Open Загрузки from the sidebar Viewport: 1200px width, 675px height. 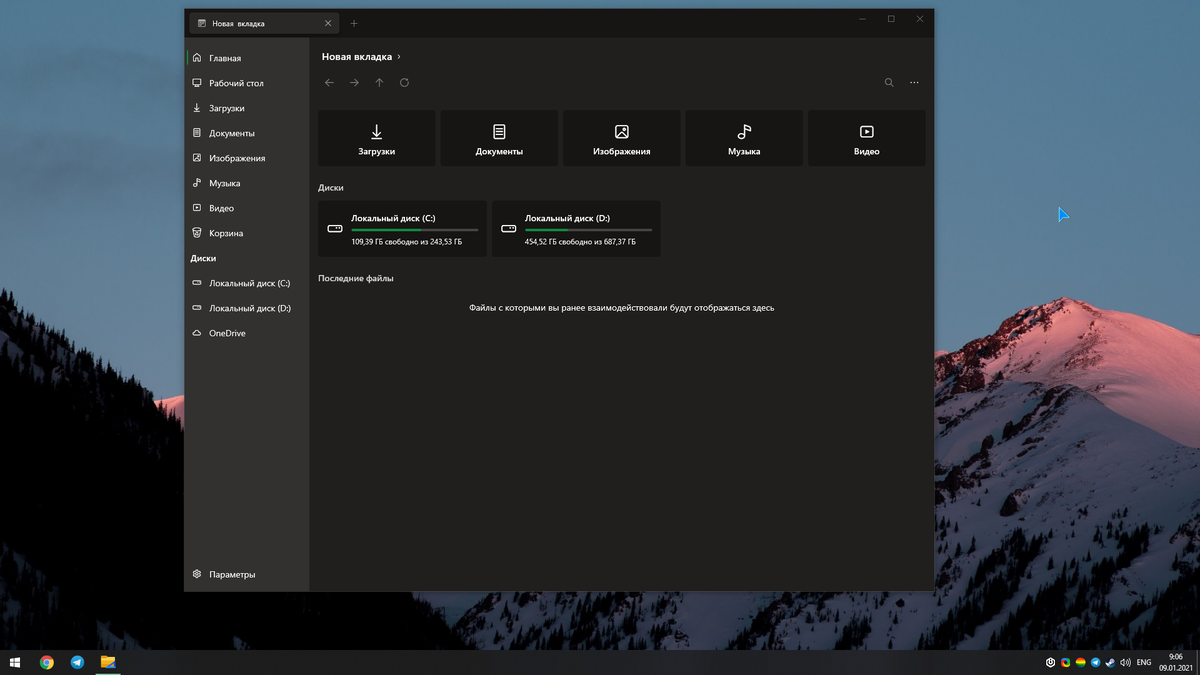pos(247,108)
